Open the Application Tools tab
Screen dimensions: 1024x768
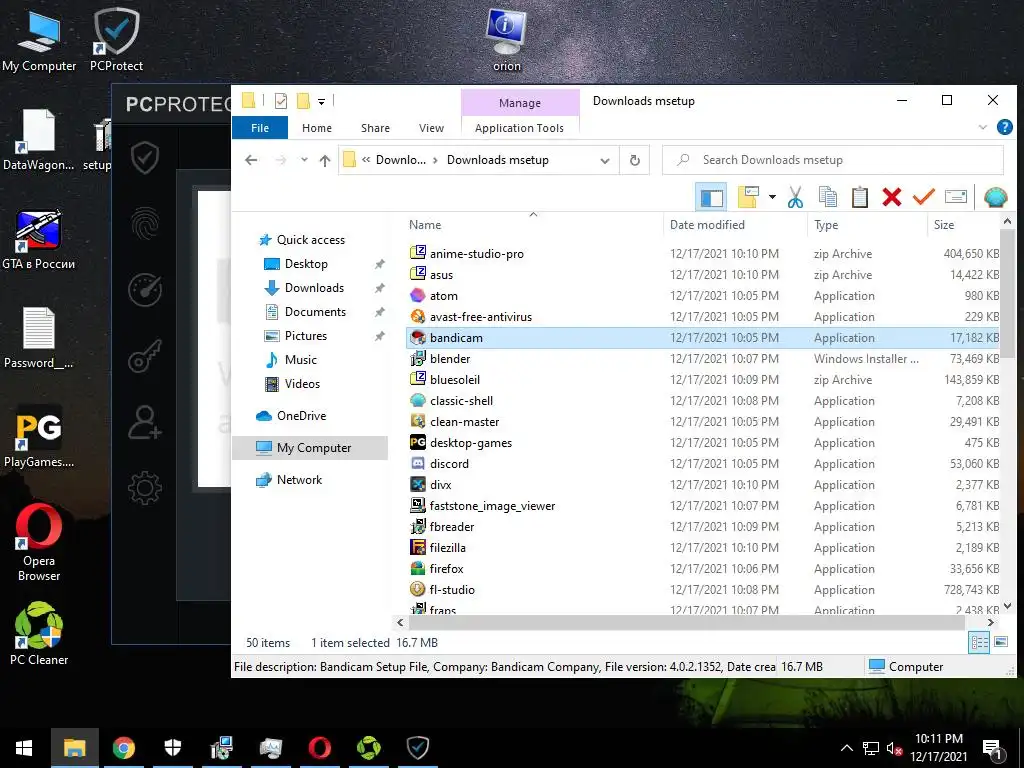click(x=519, y=128)
